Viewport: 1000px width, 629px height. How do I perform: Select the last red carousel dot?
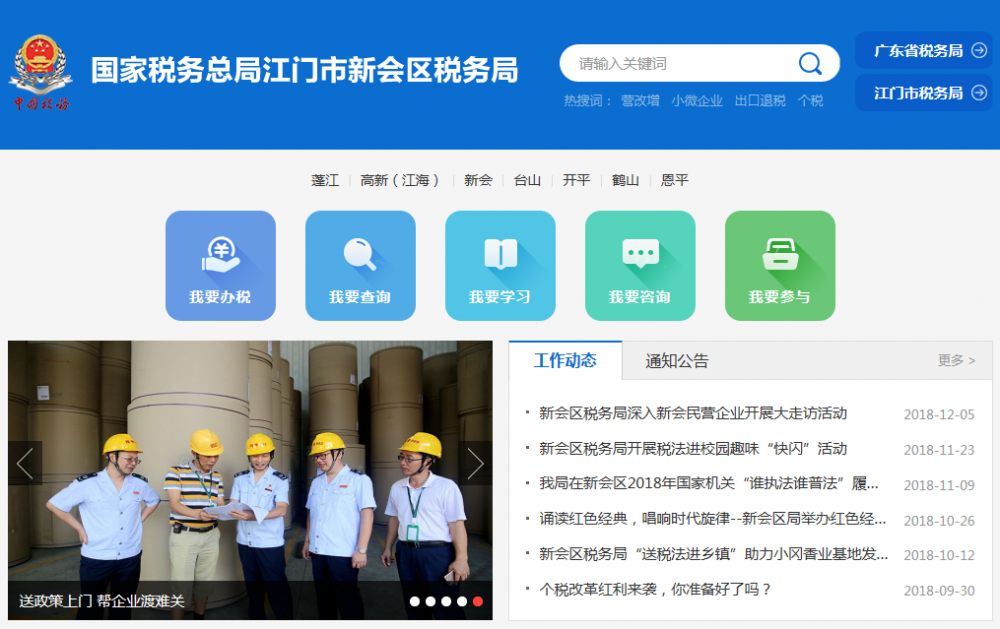(478, 601)
